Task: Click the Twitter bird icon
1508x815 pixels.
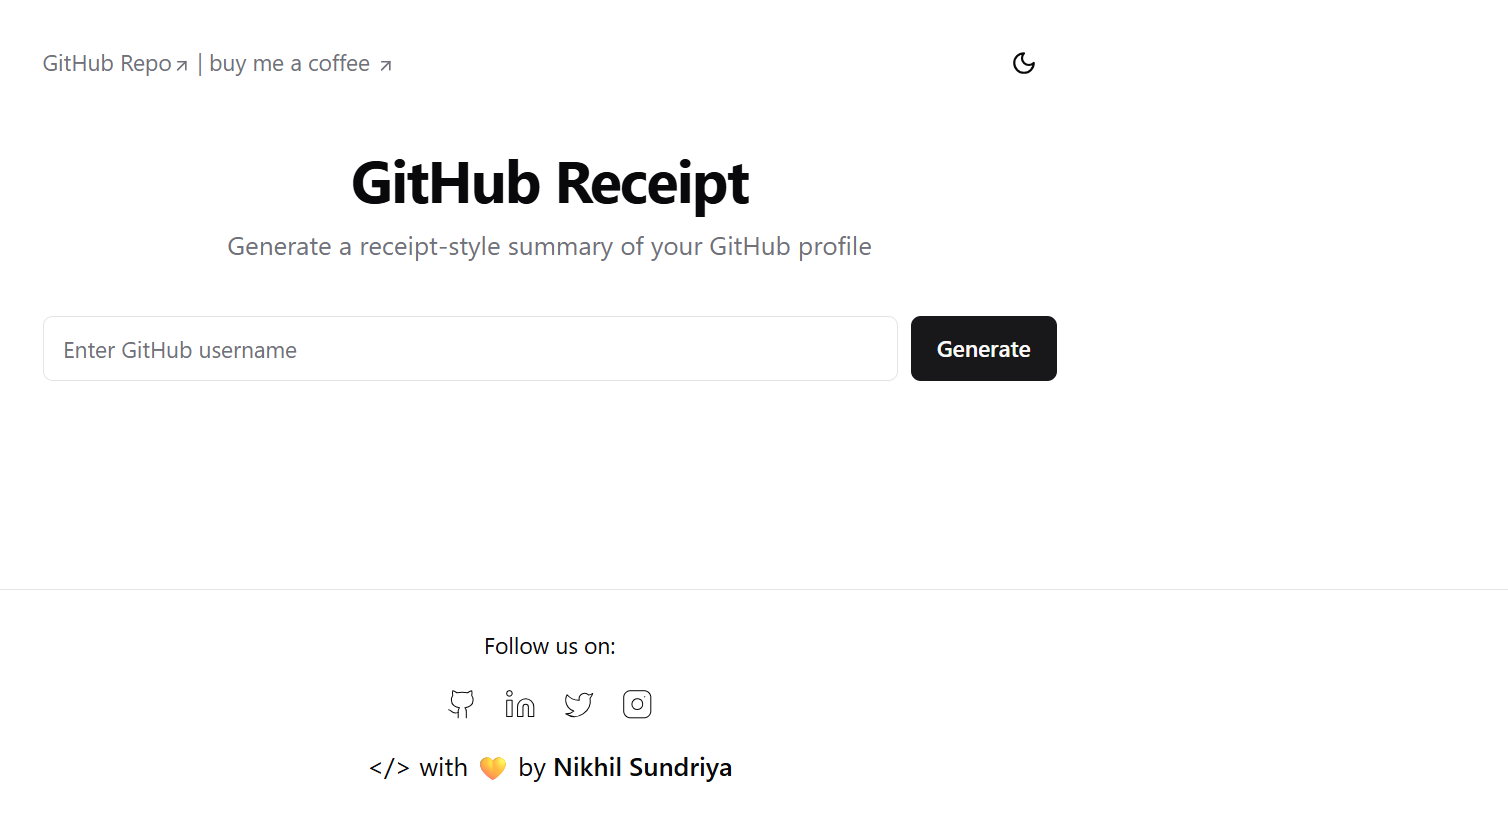Action: point(578,704)
